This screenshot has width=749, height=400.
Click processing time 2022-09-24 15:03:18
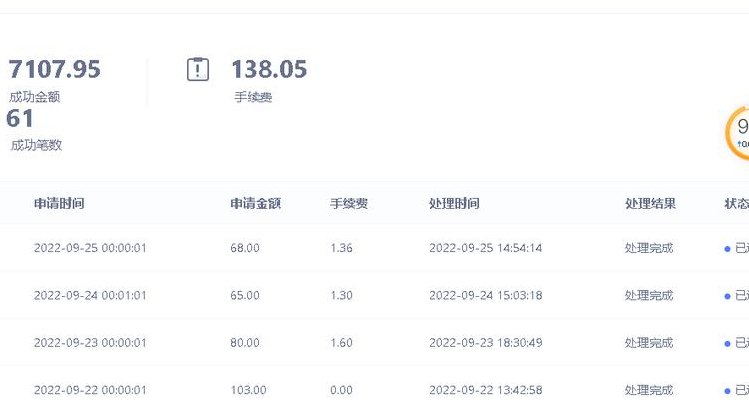pyautogui.click(x=485, y=295)
